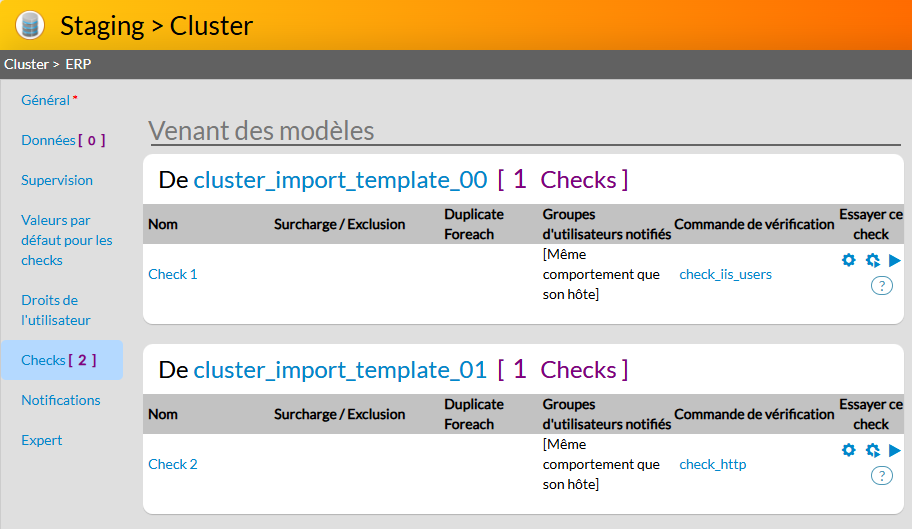Open the Notifications sidebar tab

(x=61, y=400)
